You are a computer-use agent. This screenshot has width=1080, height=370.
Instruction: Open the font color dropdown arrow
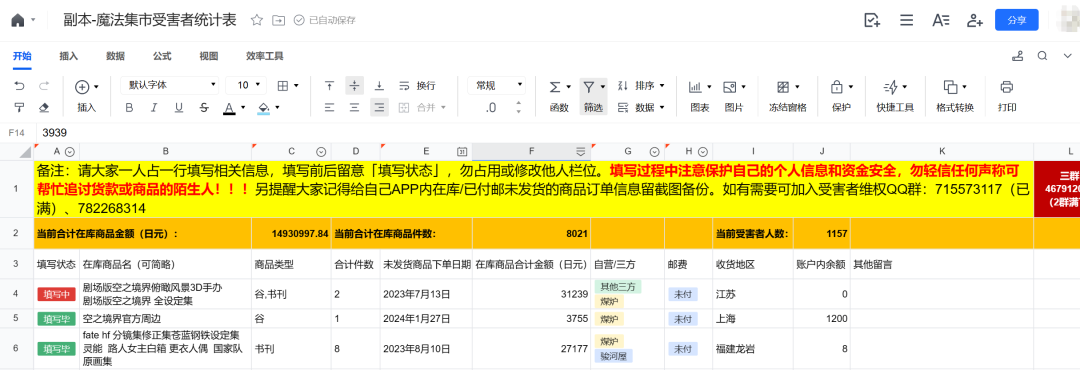click(x=243, y=107)
